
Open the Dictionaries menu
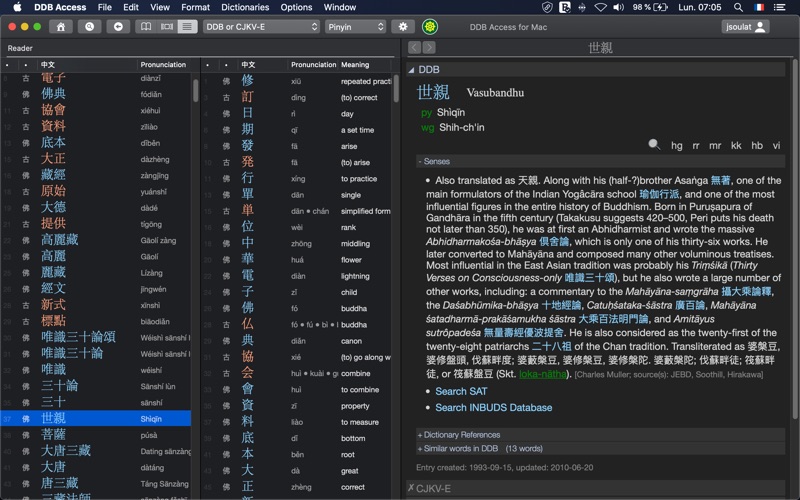point(245,7)
